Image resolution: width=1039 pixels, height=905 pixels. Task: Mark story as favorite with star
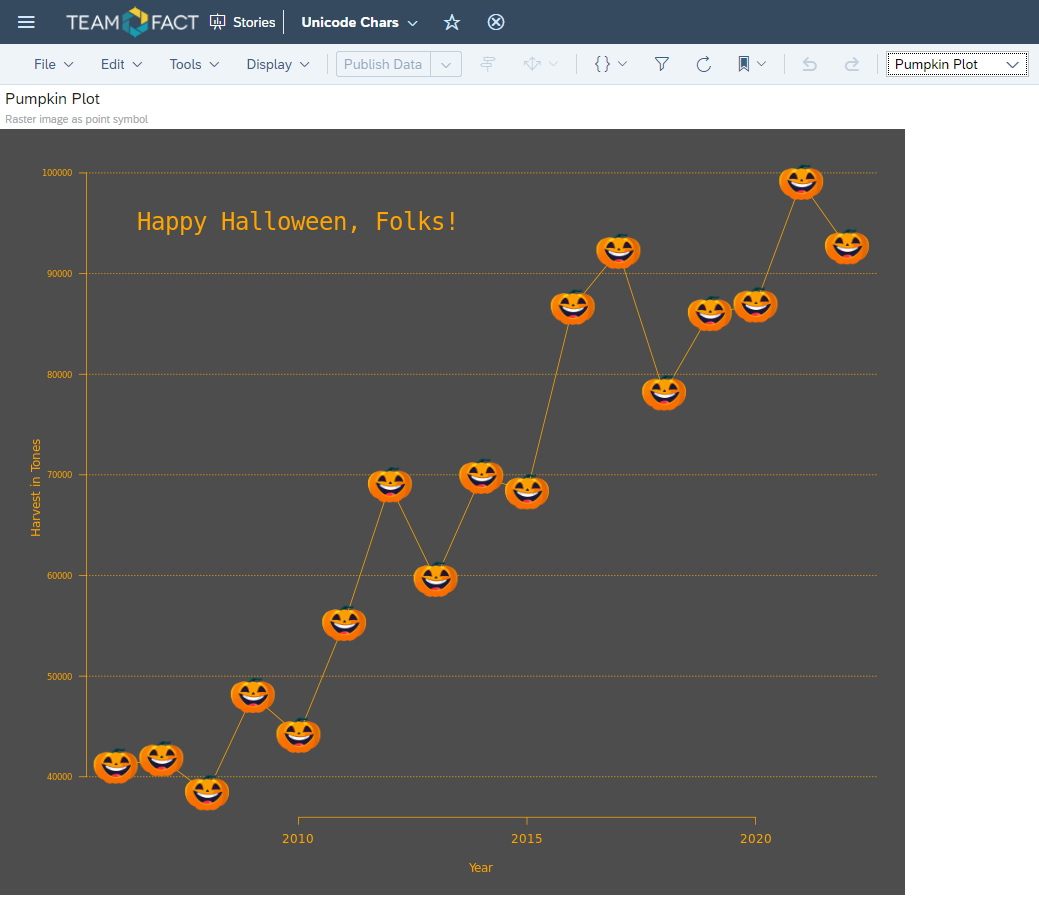pyautogui.click(x=452, y=23)
